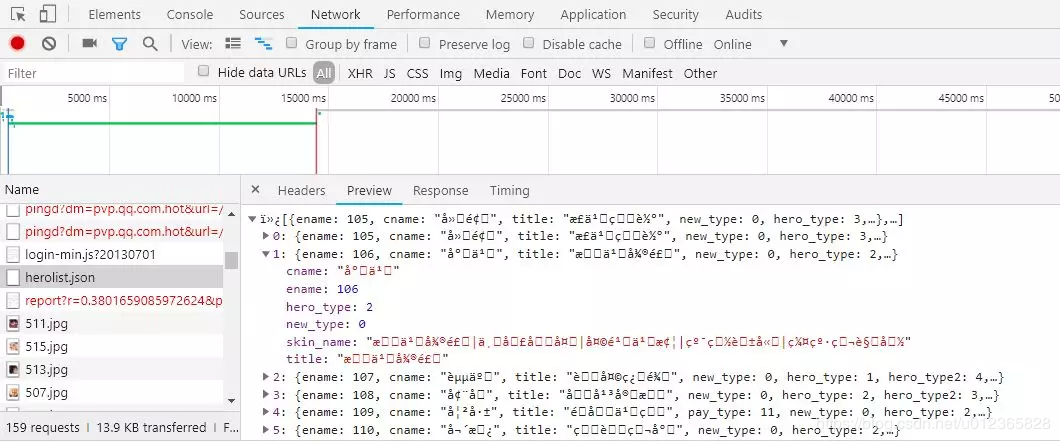
Task: Expand JSON item 0 (ename 105)
Action: [266, 237]
